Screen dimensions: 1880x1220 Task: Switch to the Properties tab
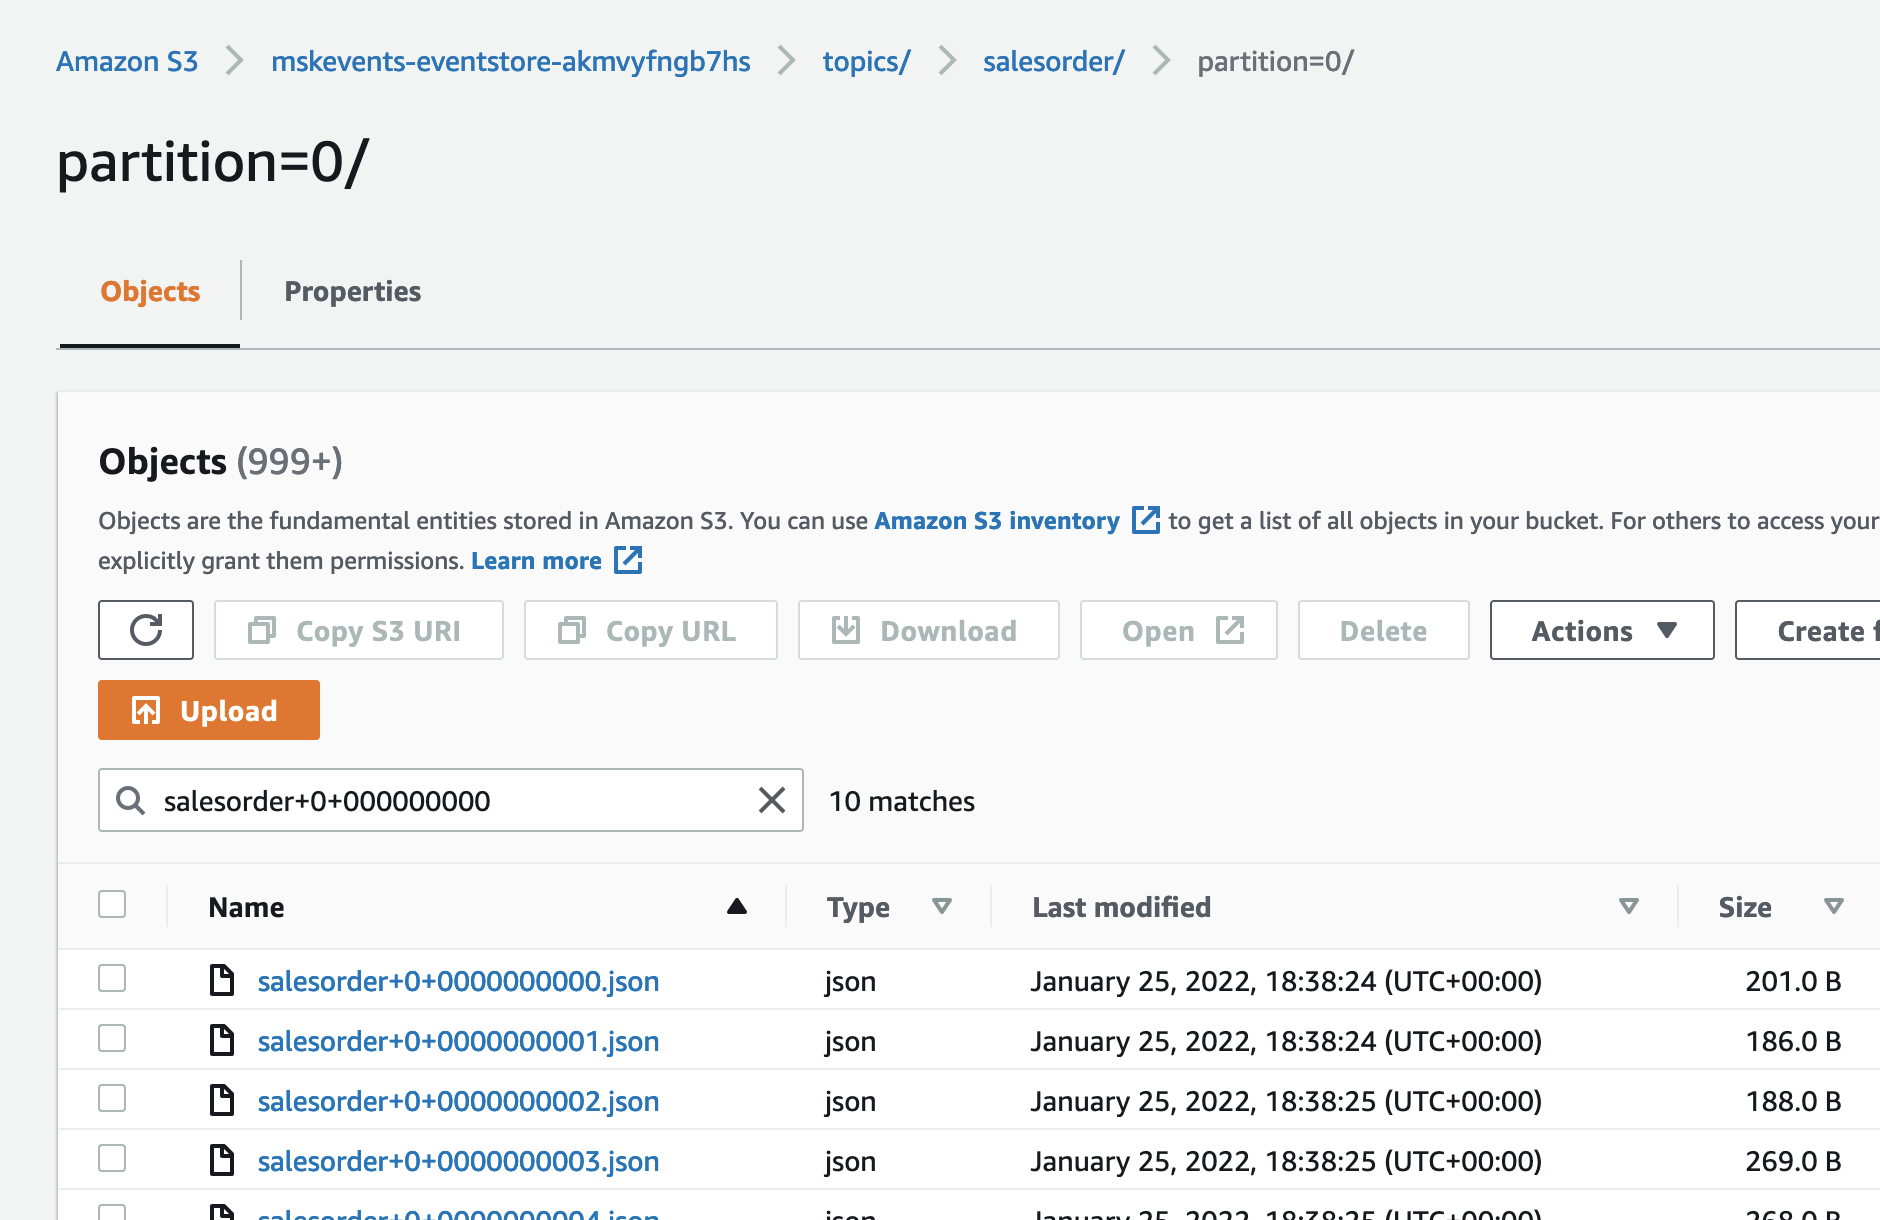coord(353,291)
